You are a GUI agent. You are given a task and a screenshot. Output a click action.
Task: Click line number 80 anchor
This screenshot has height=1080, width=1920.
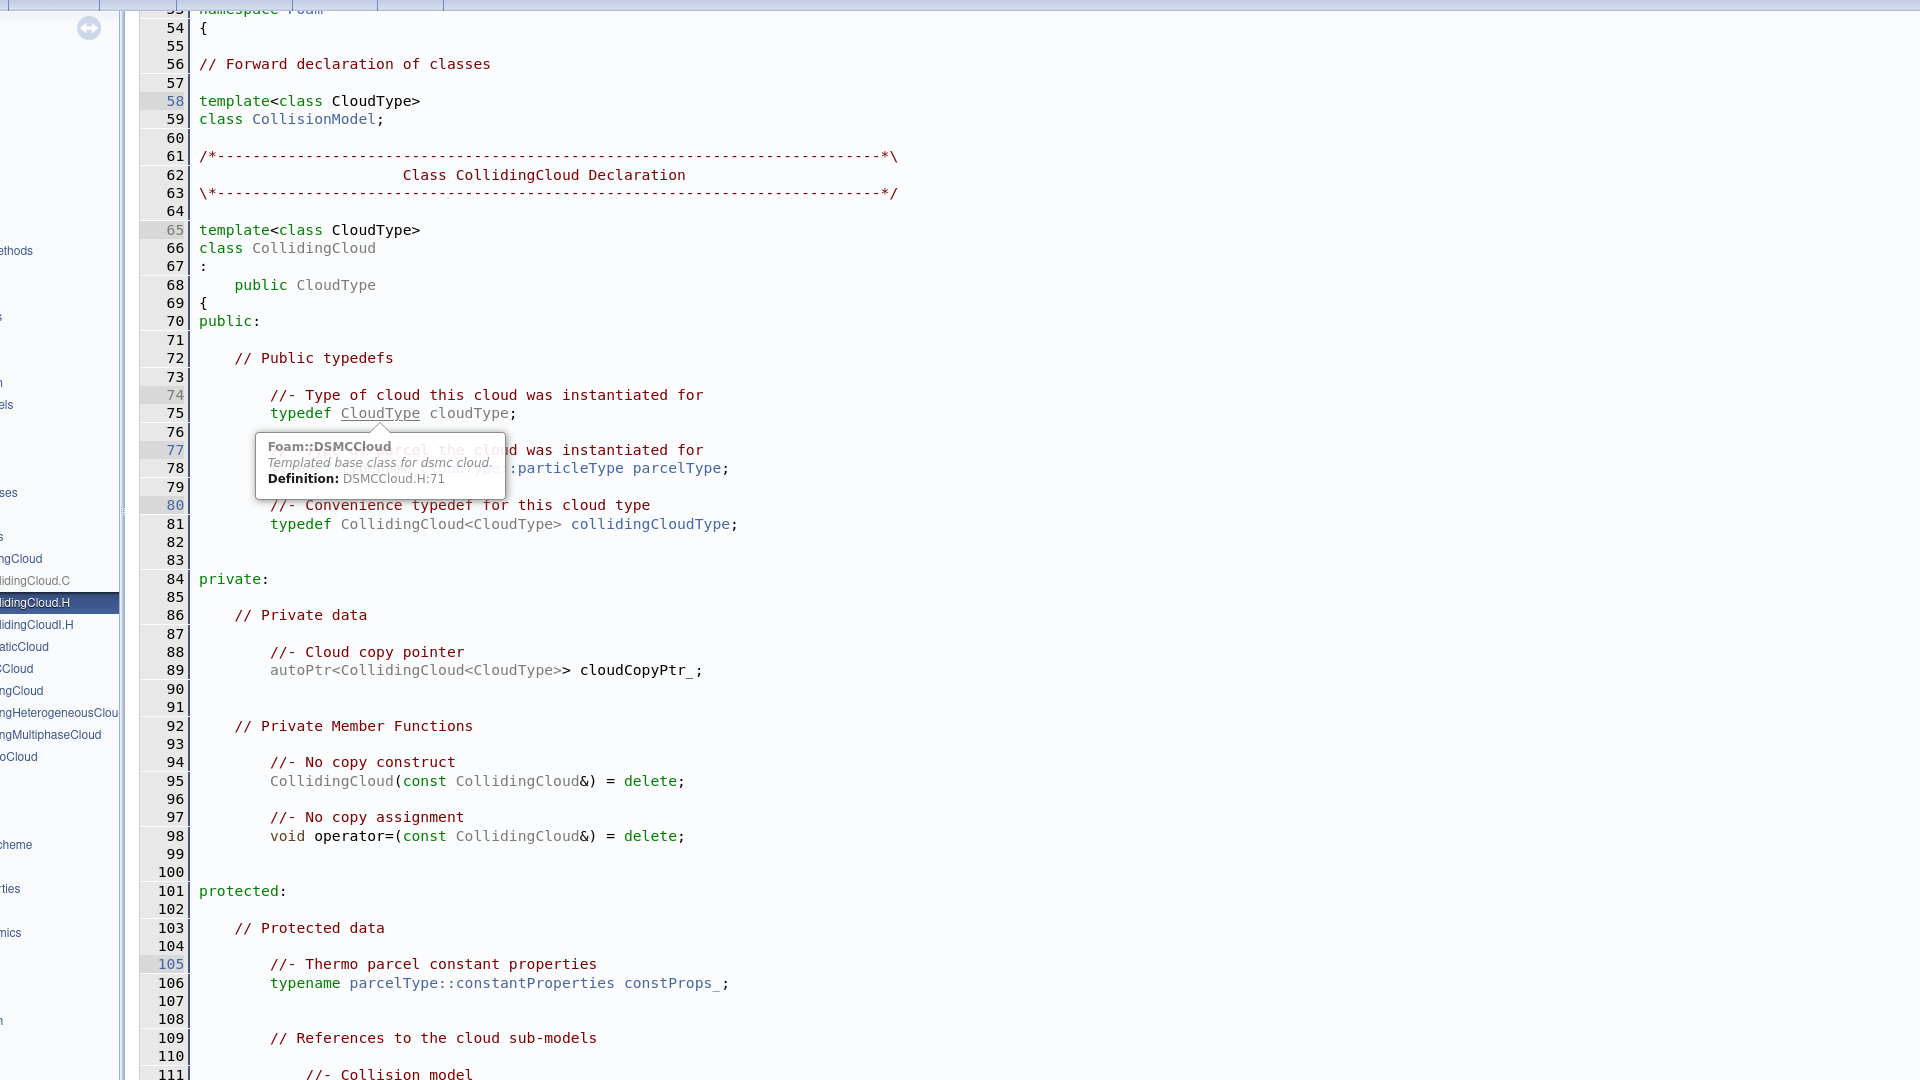(175, 506)
